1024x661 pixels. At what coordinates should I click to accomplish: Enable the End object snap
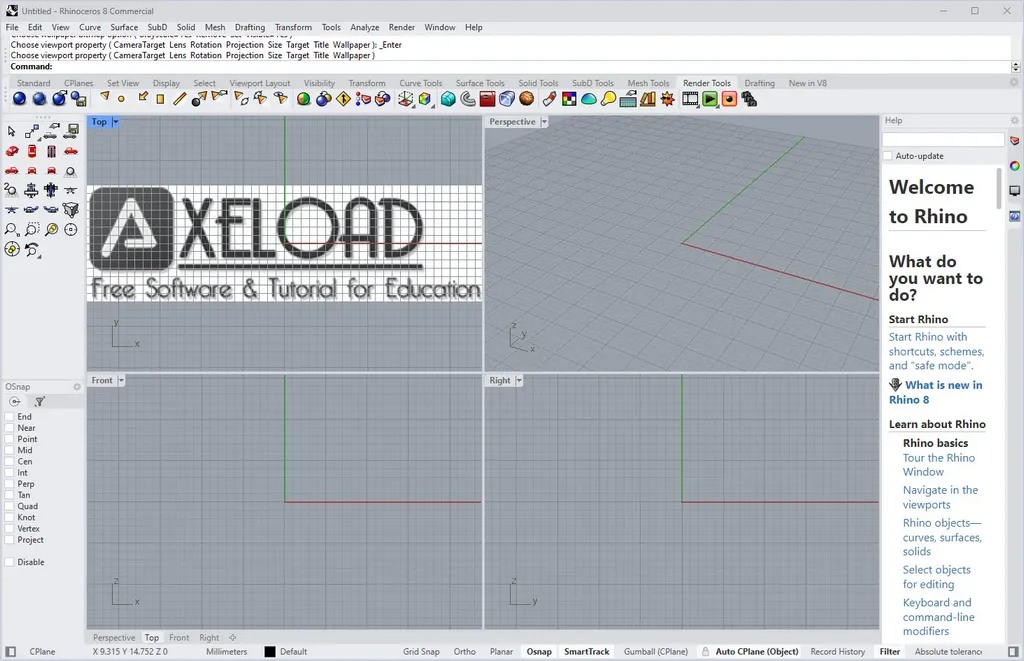(x=9, y=417)
